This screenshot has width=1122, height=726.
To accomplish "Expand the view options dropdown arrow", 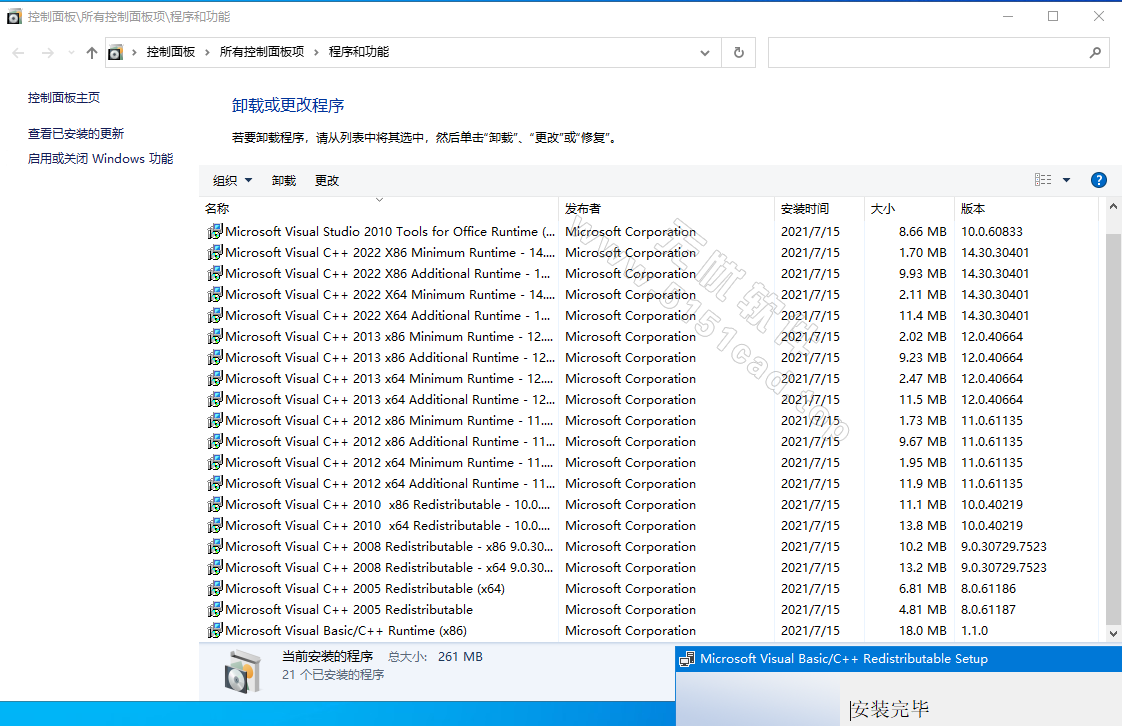I will click(x=1066, y=180).
